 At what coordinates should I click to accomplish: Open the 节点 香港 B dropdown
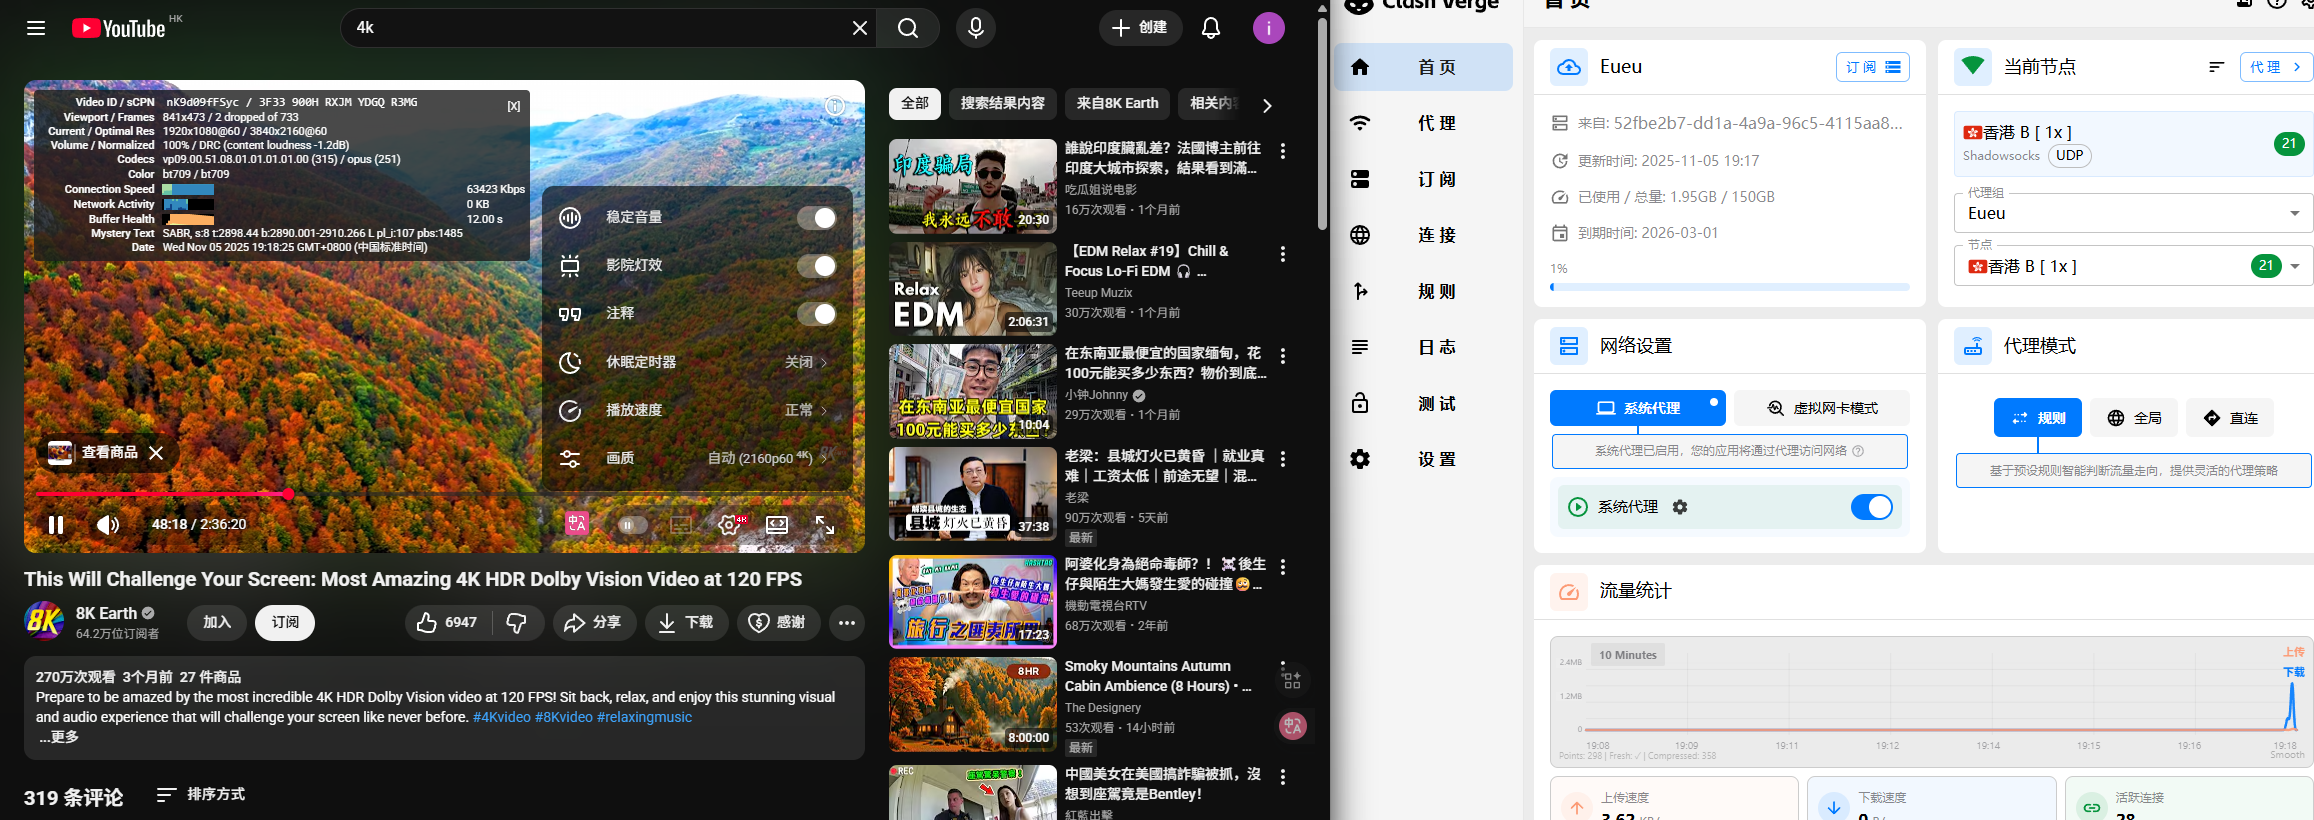coord(2294,266)
